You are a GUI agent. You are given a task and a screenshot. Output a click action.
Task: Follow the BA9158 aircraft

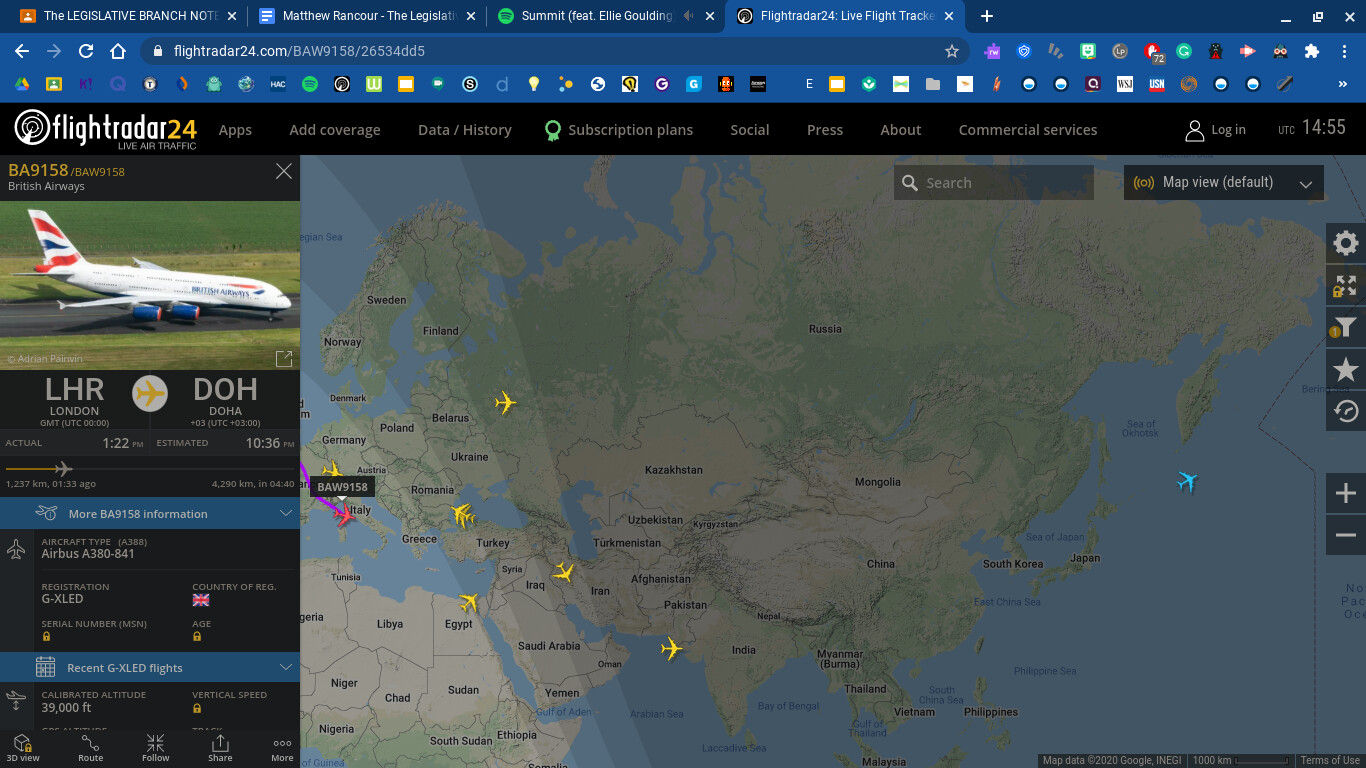[x=156, y=748]
